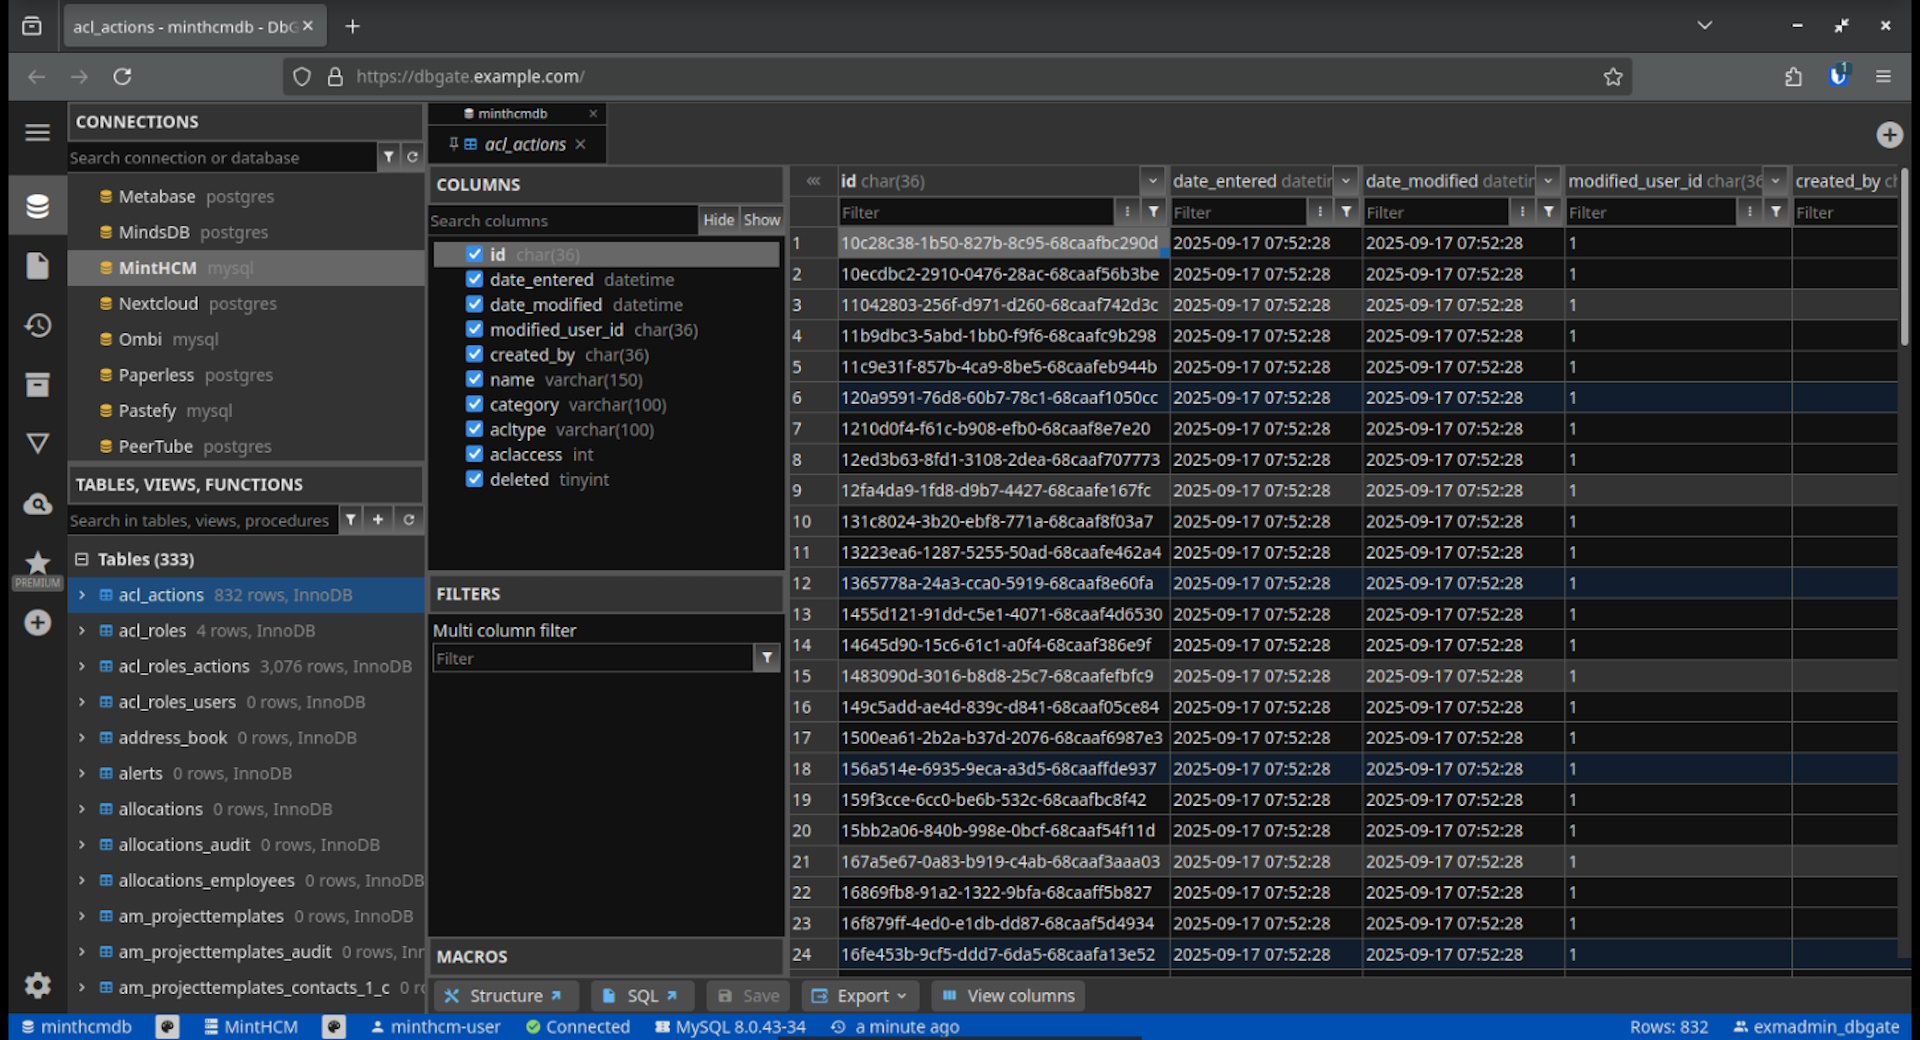Open the database connections sidebar icon
The height and width of the screenshot is (1040, 1920).
[x=38, y=206]
